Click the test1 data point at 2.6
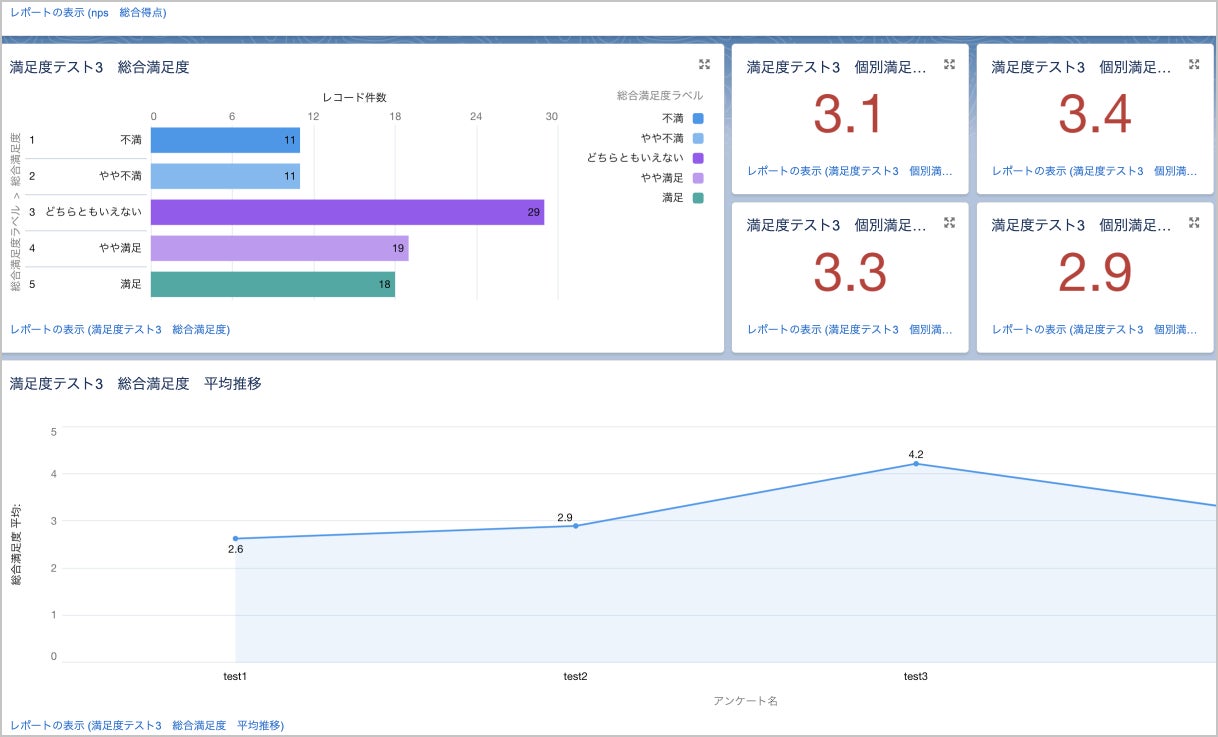This screenshot has height=737, width=1218. (x=236, y=539)
